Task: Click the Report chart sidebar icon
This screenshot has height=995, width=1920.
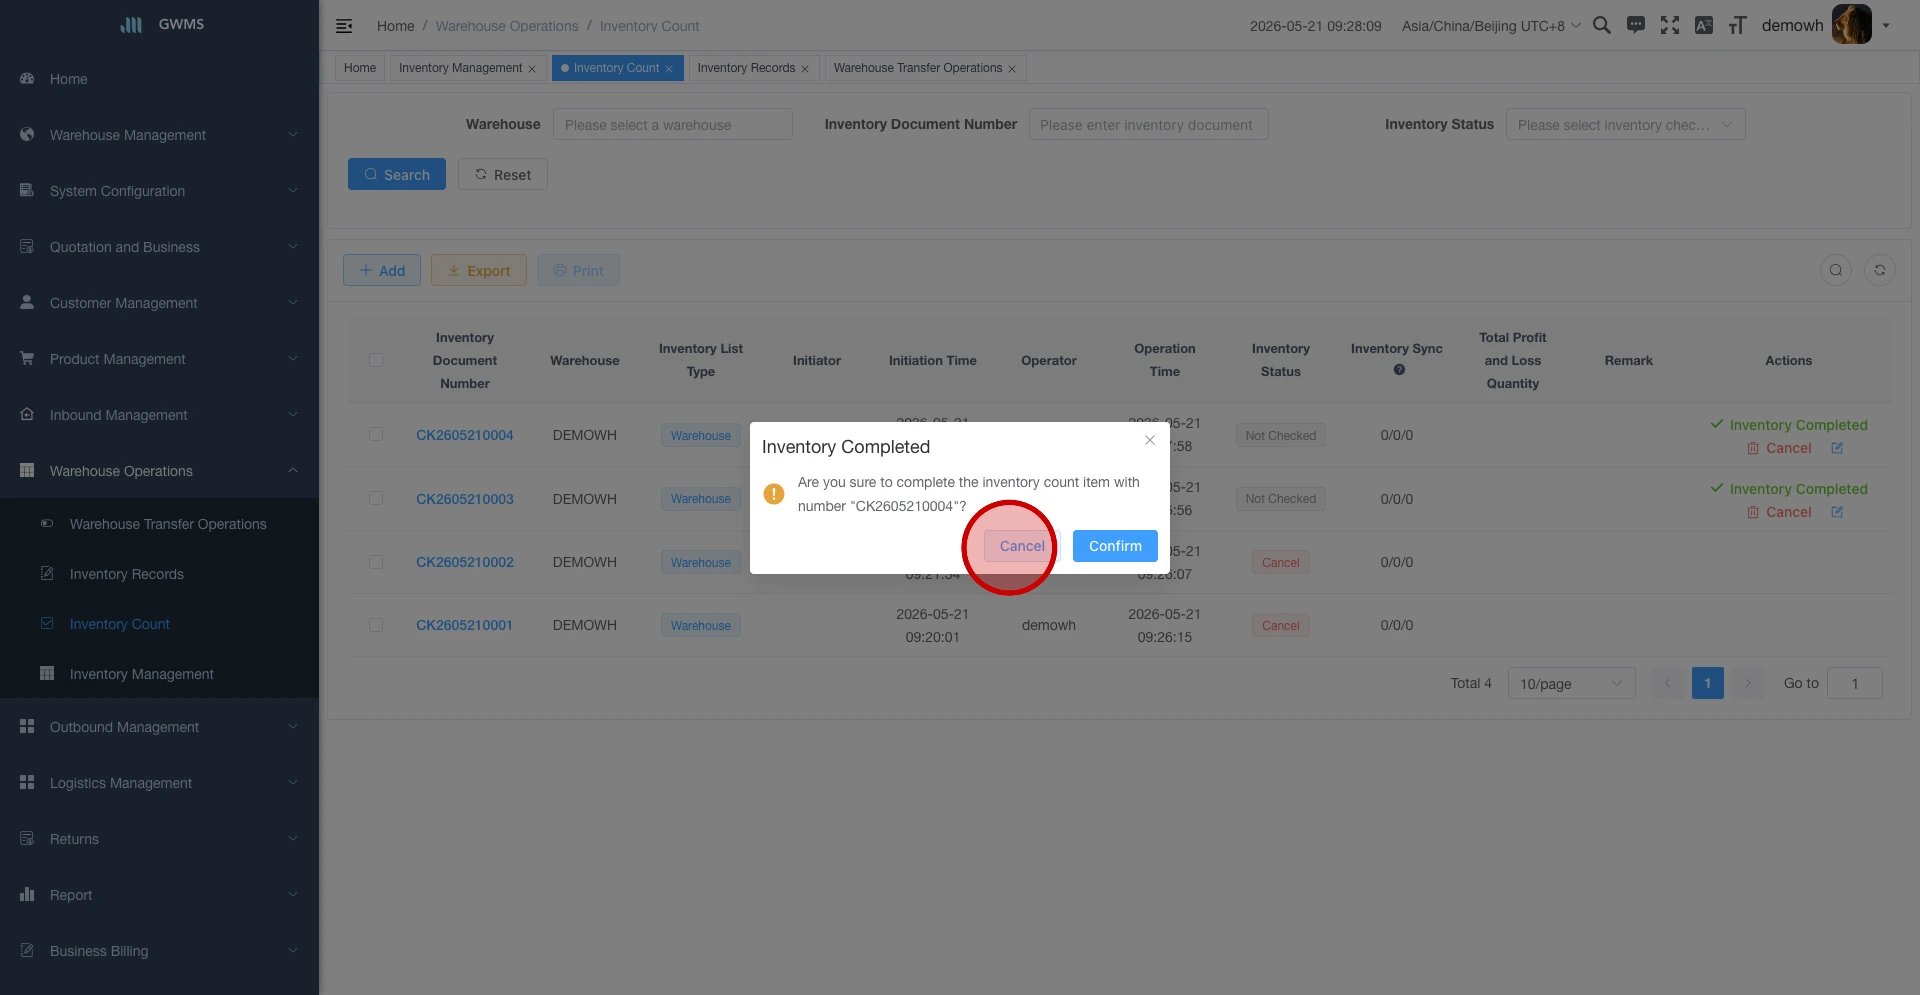Action: [27, 895]
